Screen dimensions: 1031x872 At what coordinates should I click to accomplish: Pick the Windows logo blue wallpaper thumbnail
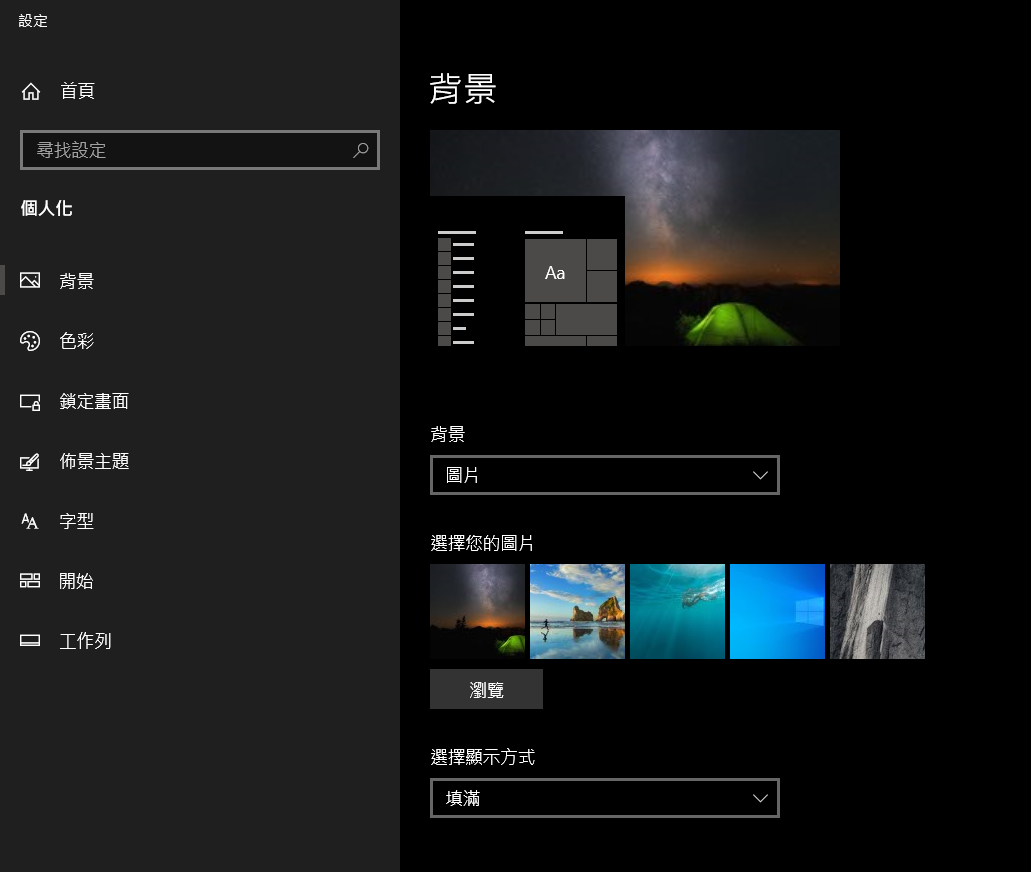pos(777,612)
